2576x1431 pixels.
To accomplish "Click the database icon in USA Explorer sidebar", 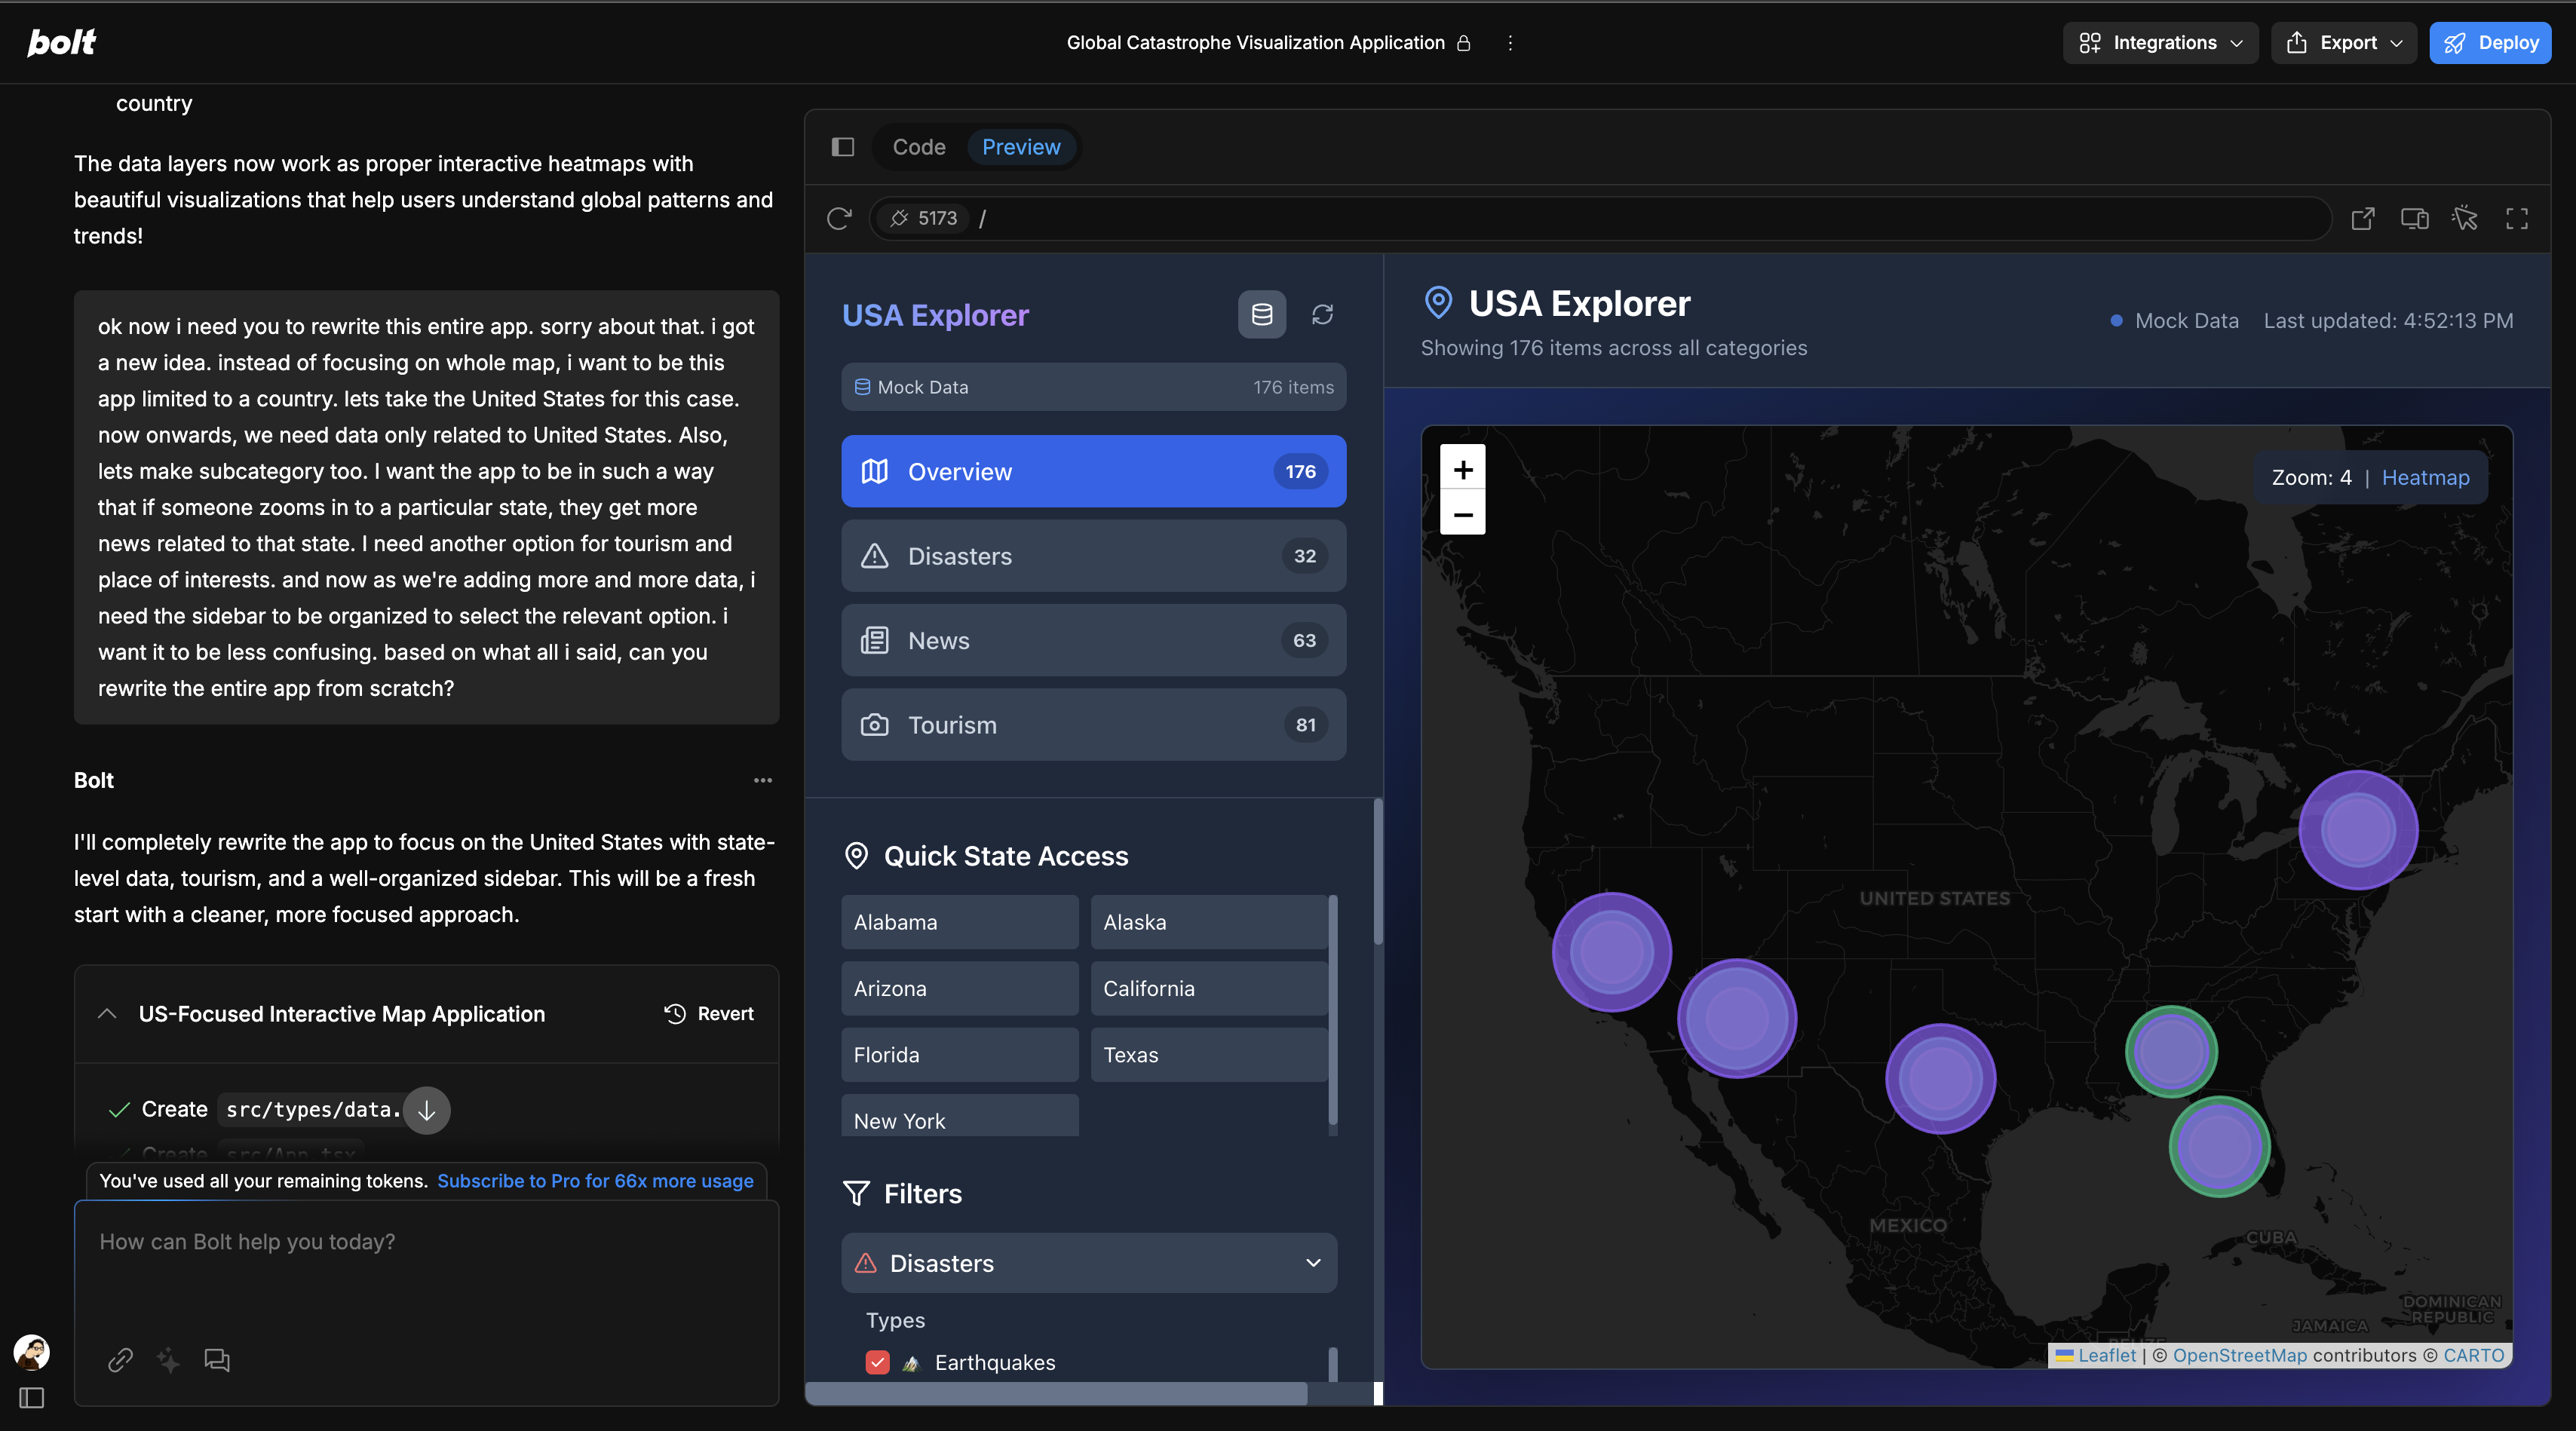I will coord(1262,315).
